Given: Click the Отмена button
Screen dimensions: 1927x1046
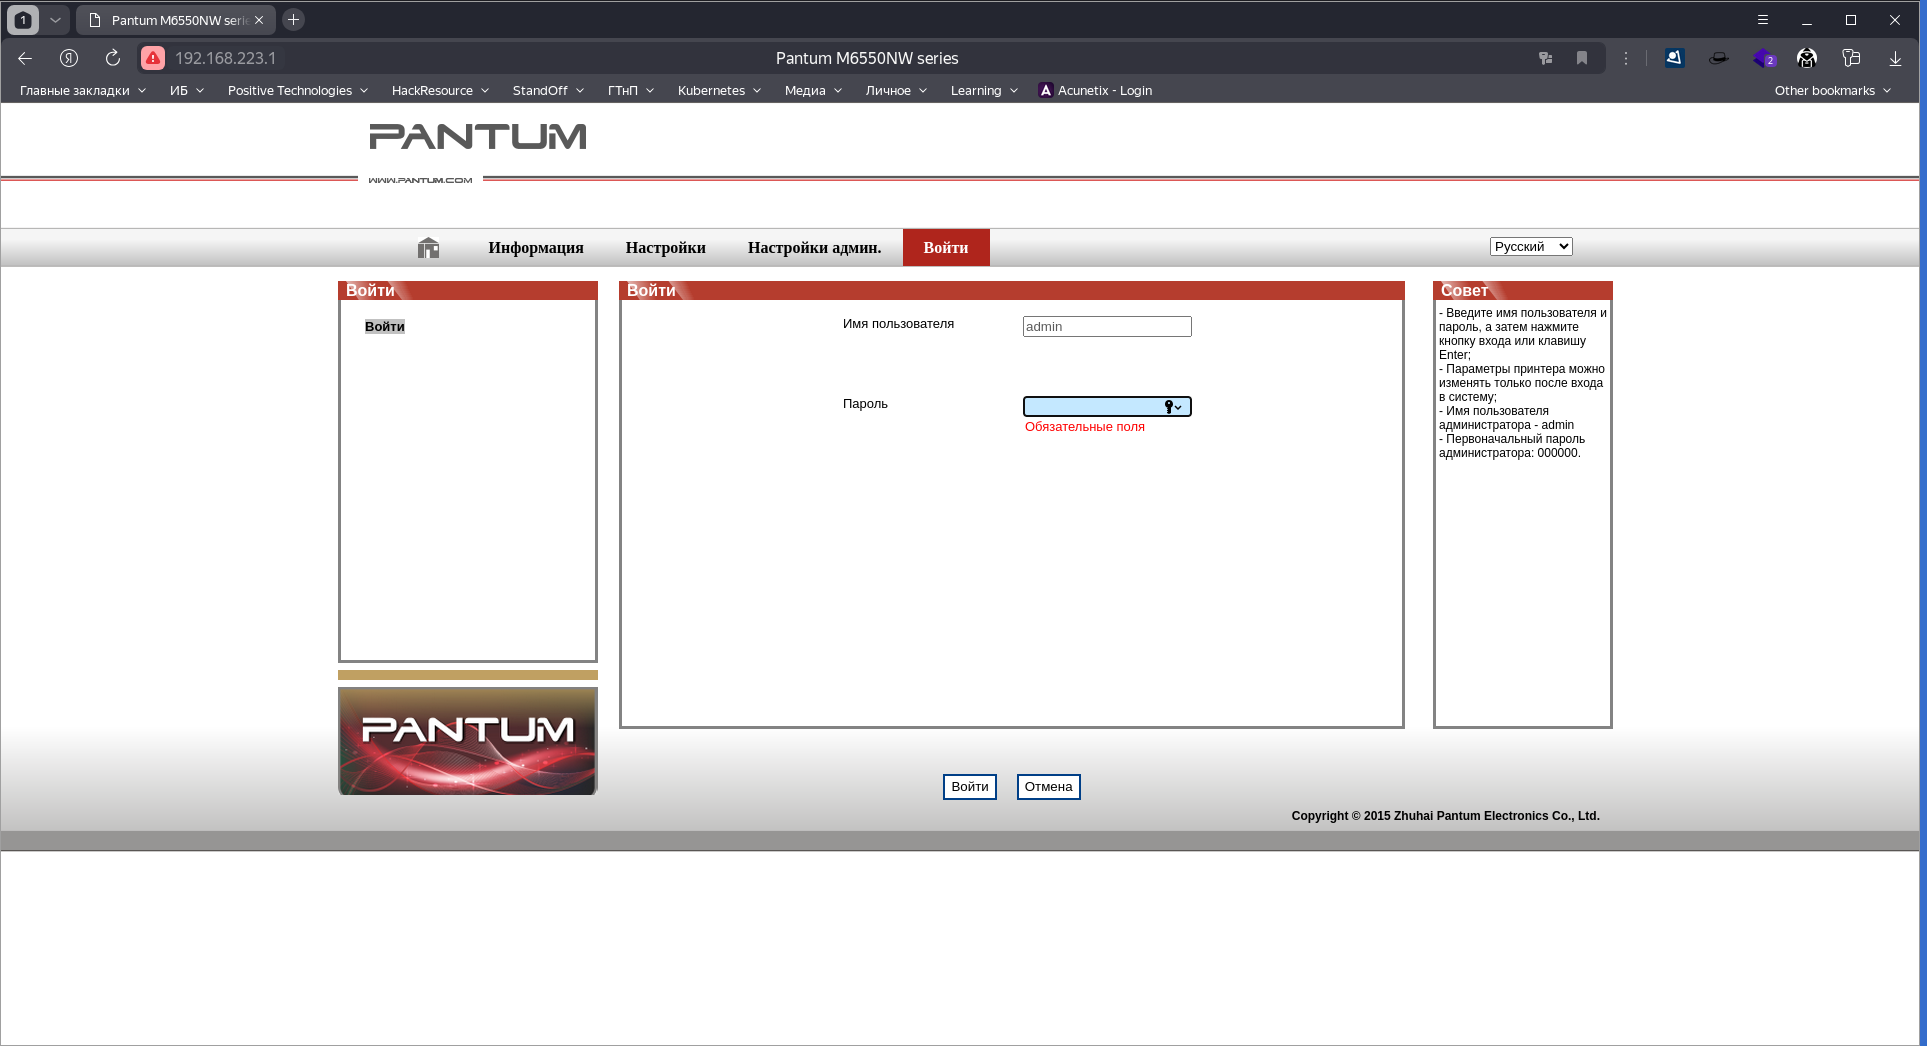Looking at the screenshot, I should point(1049,787).
